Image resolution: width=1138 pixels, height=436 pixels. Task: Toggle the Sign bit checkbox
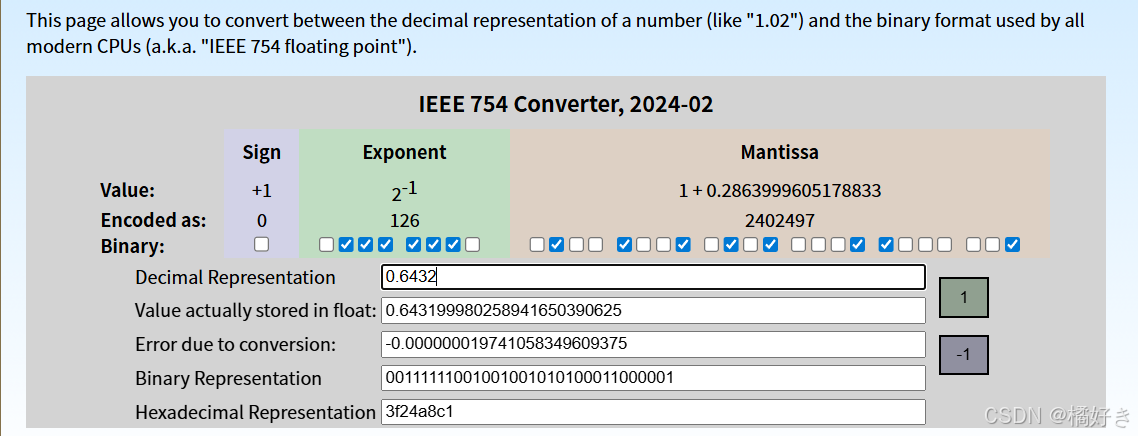tap(262, 244)
